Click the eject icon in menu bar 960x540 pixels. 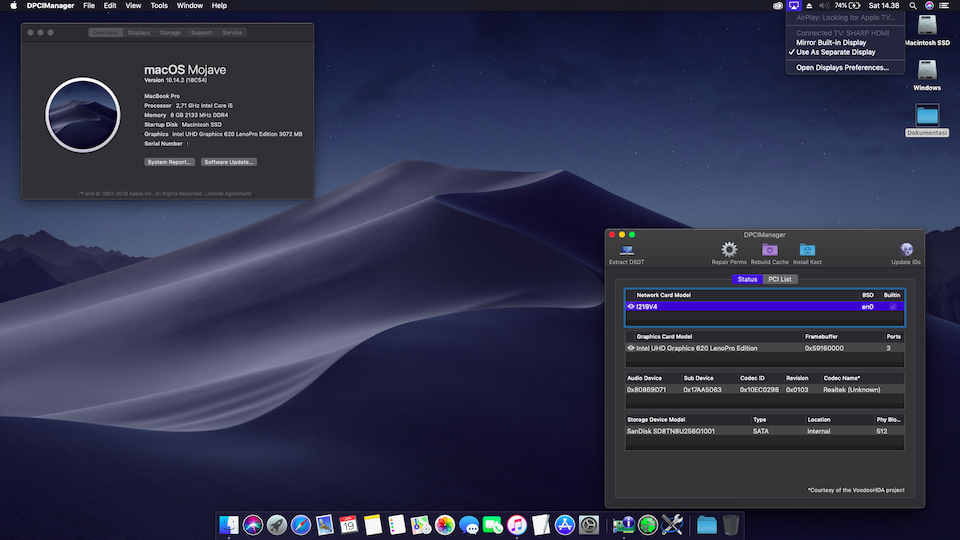(809, 6)
